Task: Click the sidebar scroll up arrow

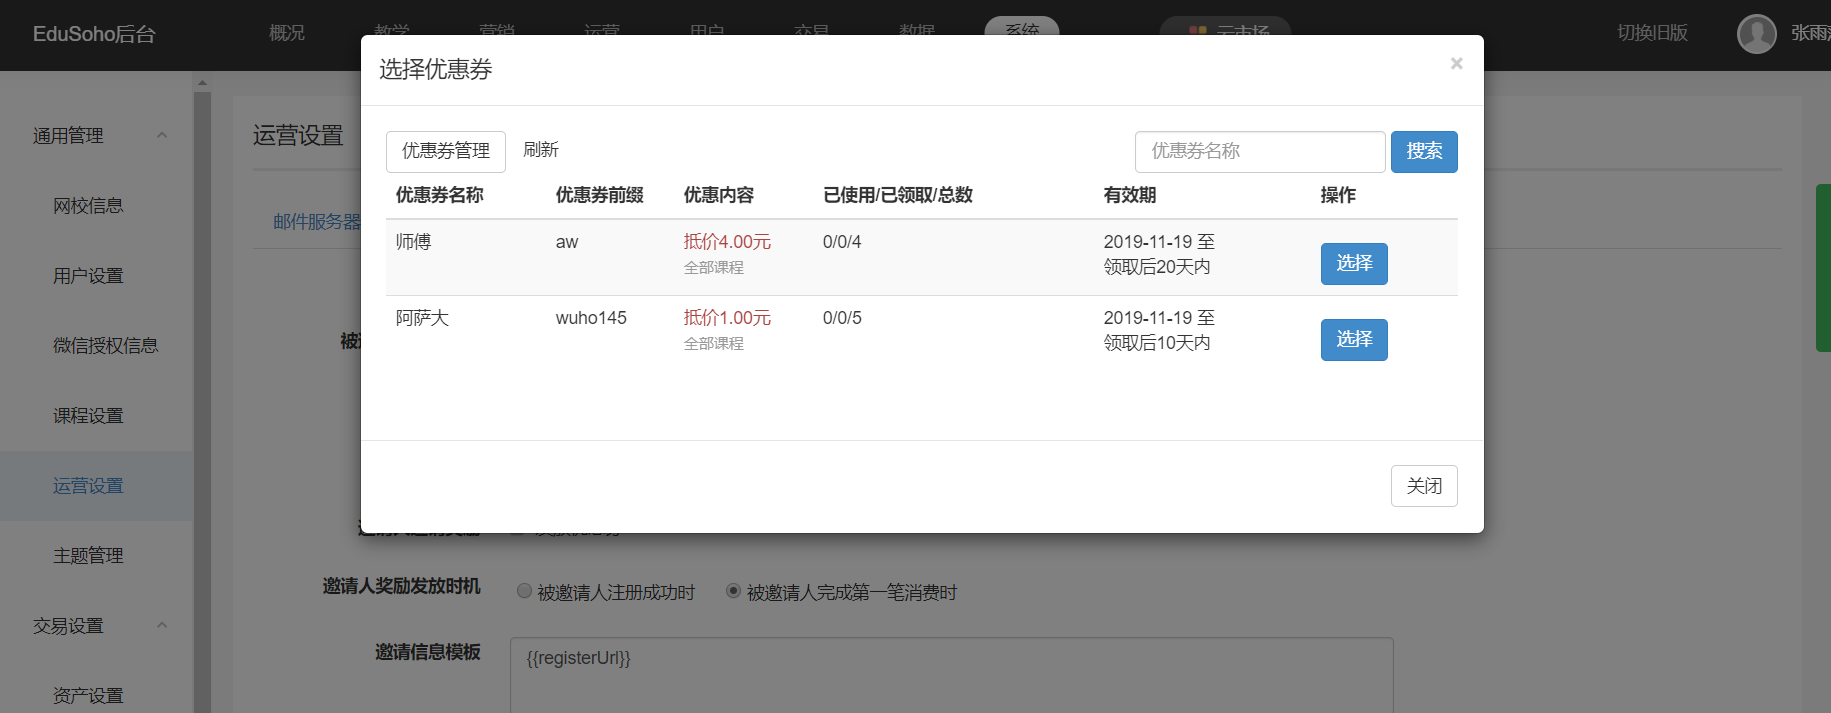Action: (202, 83)
